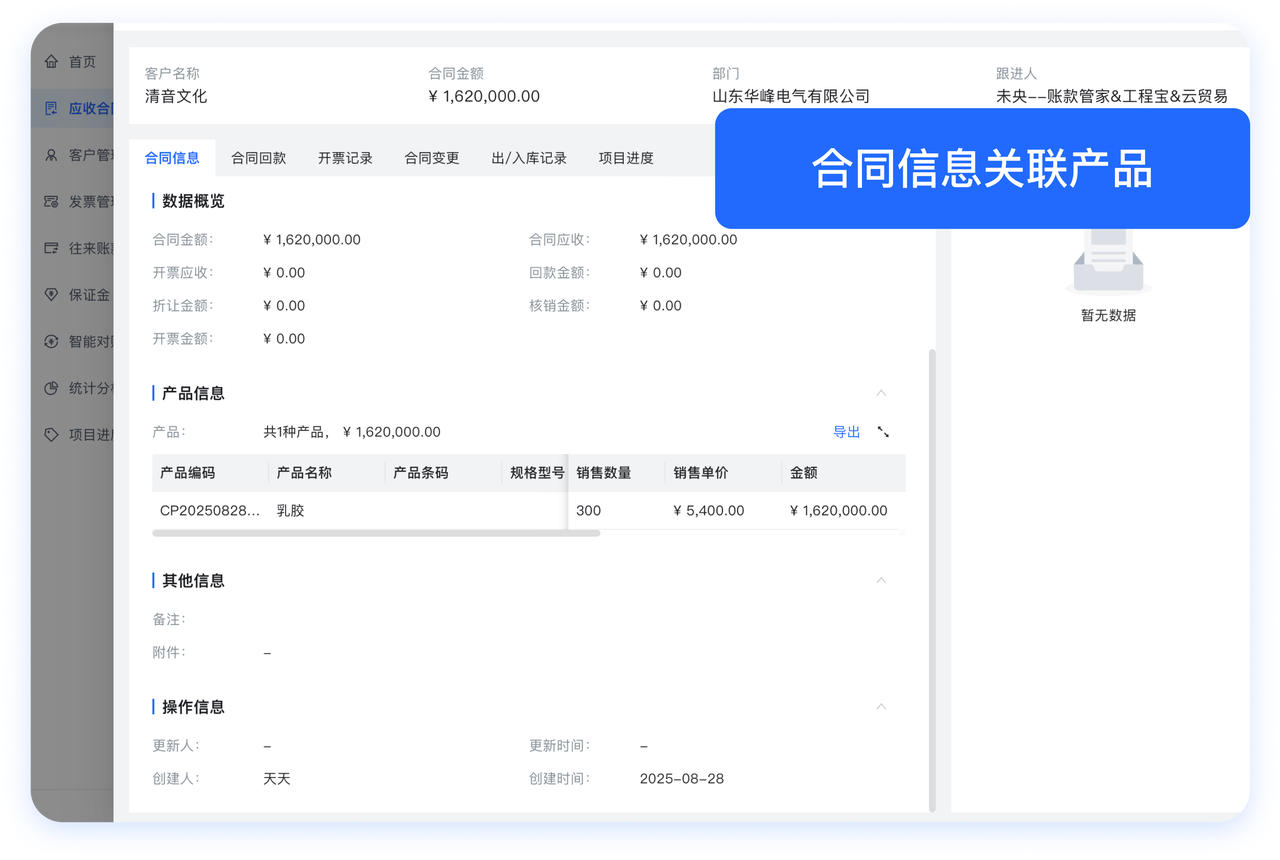
Task: Go to the 合同变更 tab
Action: (432, 158)
